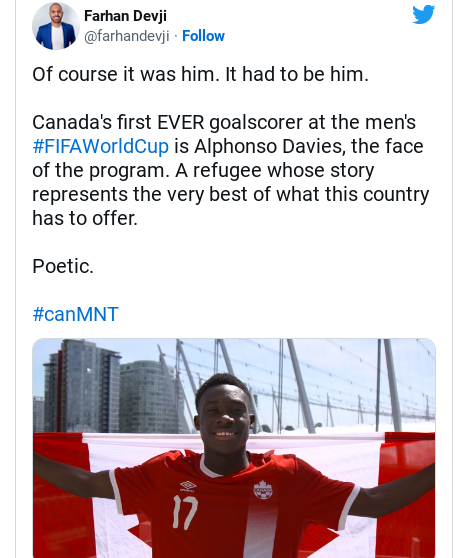Click the number 17 on the shirt
This screenshot has width=460, height=558.
[x=185, y=512]
